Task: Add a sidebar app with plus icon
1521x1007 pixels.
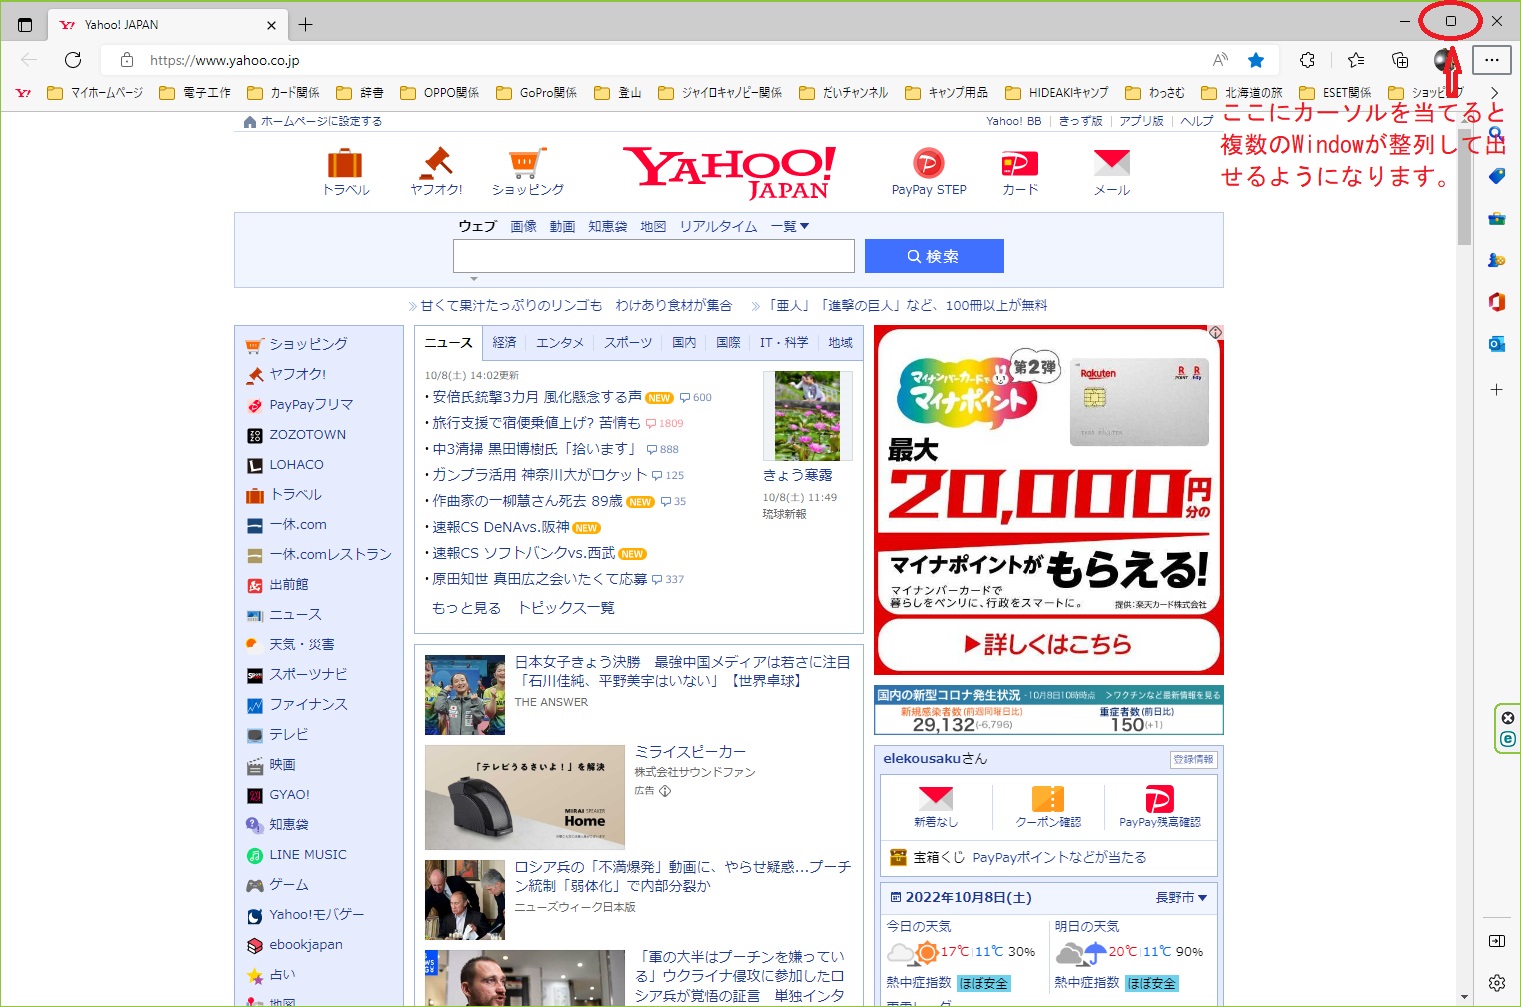Action: (x=1496, y=389)
